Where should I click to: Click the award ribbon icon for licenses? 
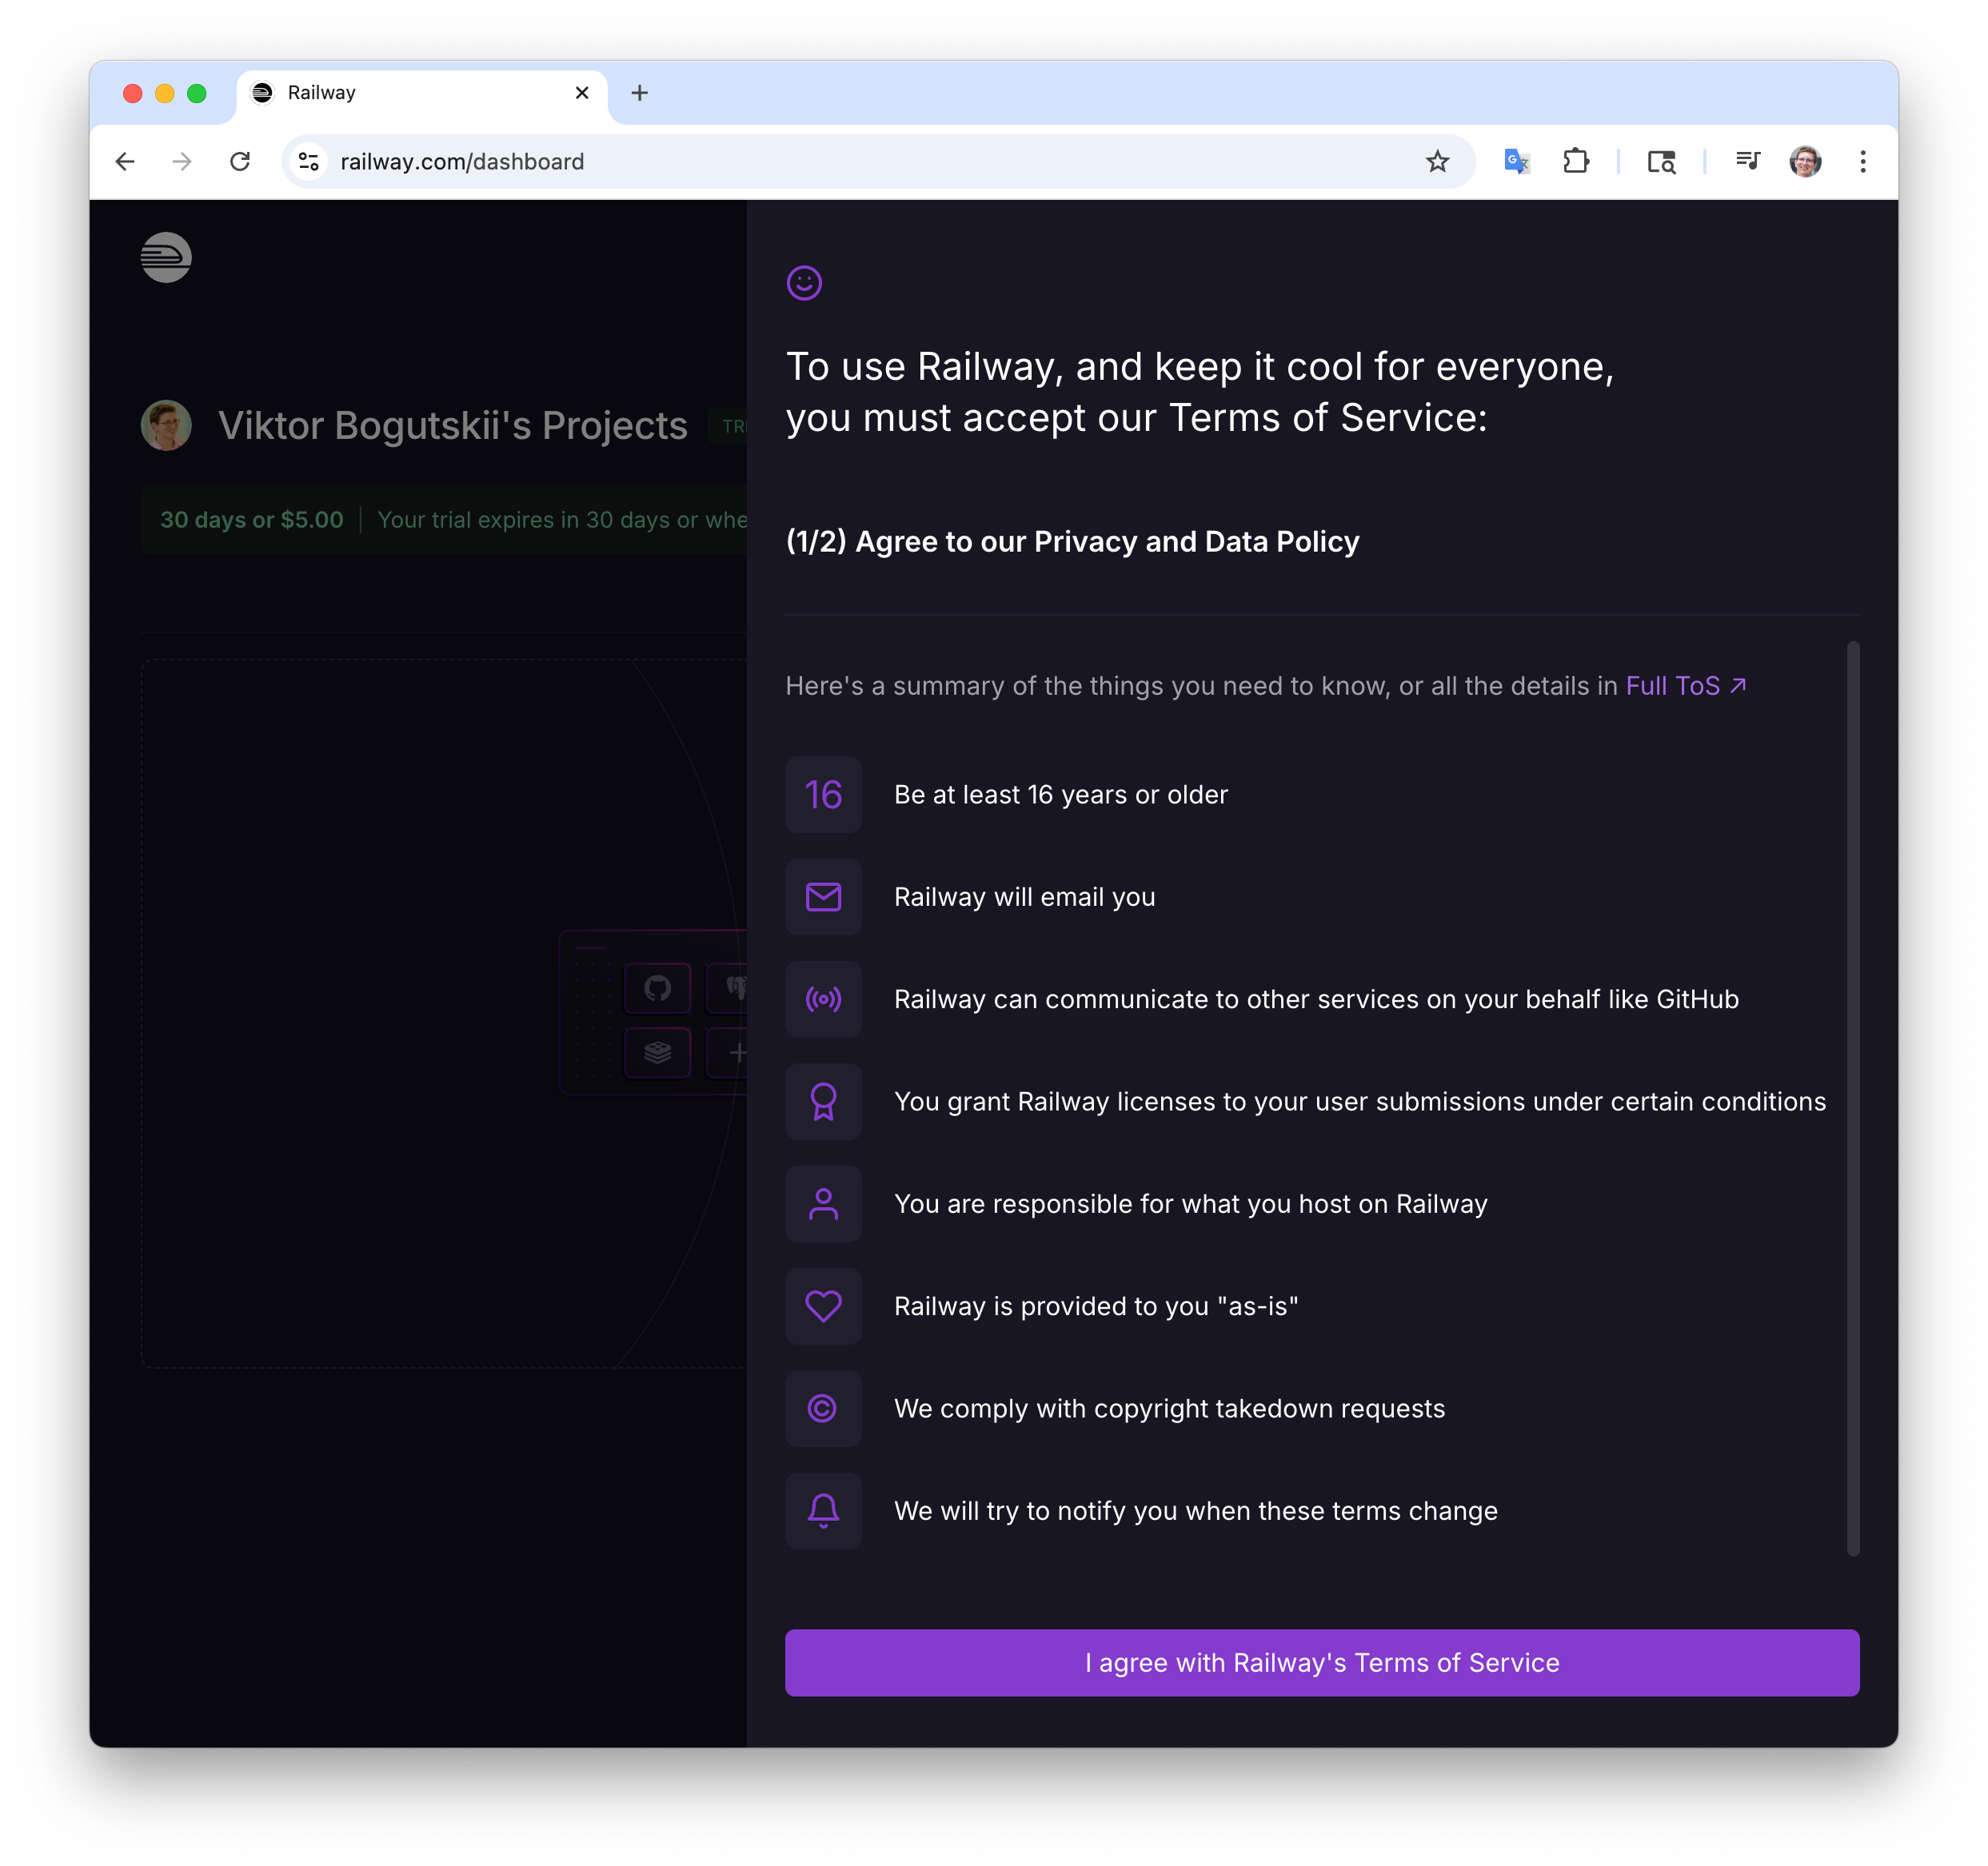point(823,1102)
